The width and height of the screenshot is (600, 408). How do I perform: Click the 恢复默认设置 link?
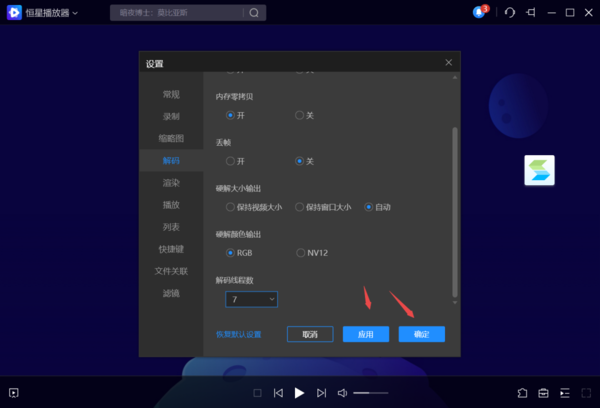[238, 334]
